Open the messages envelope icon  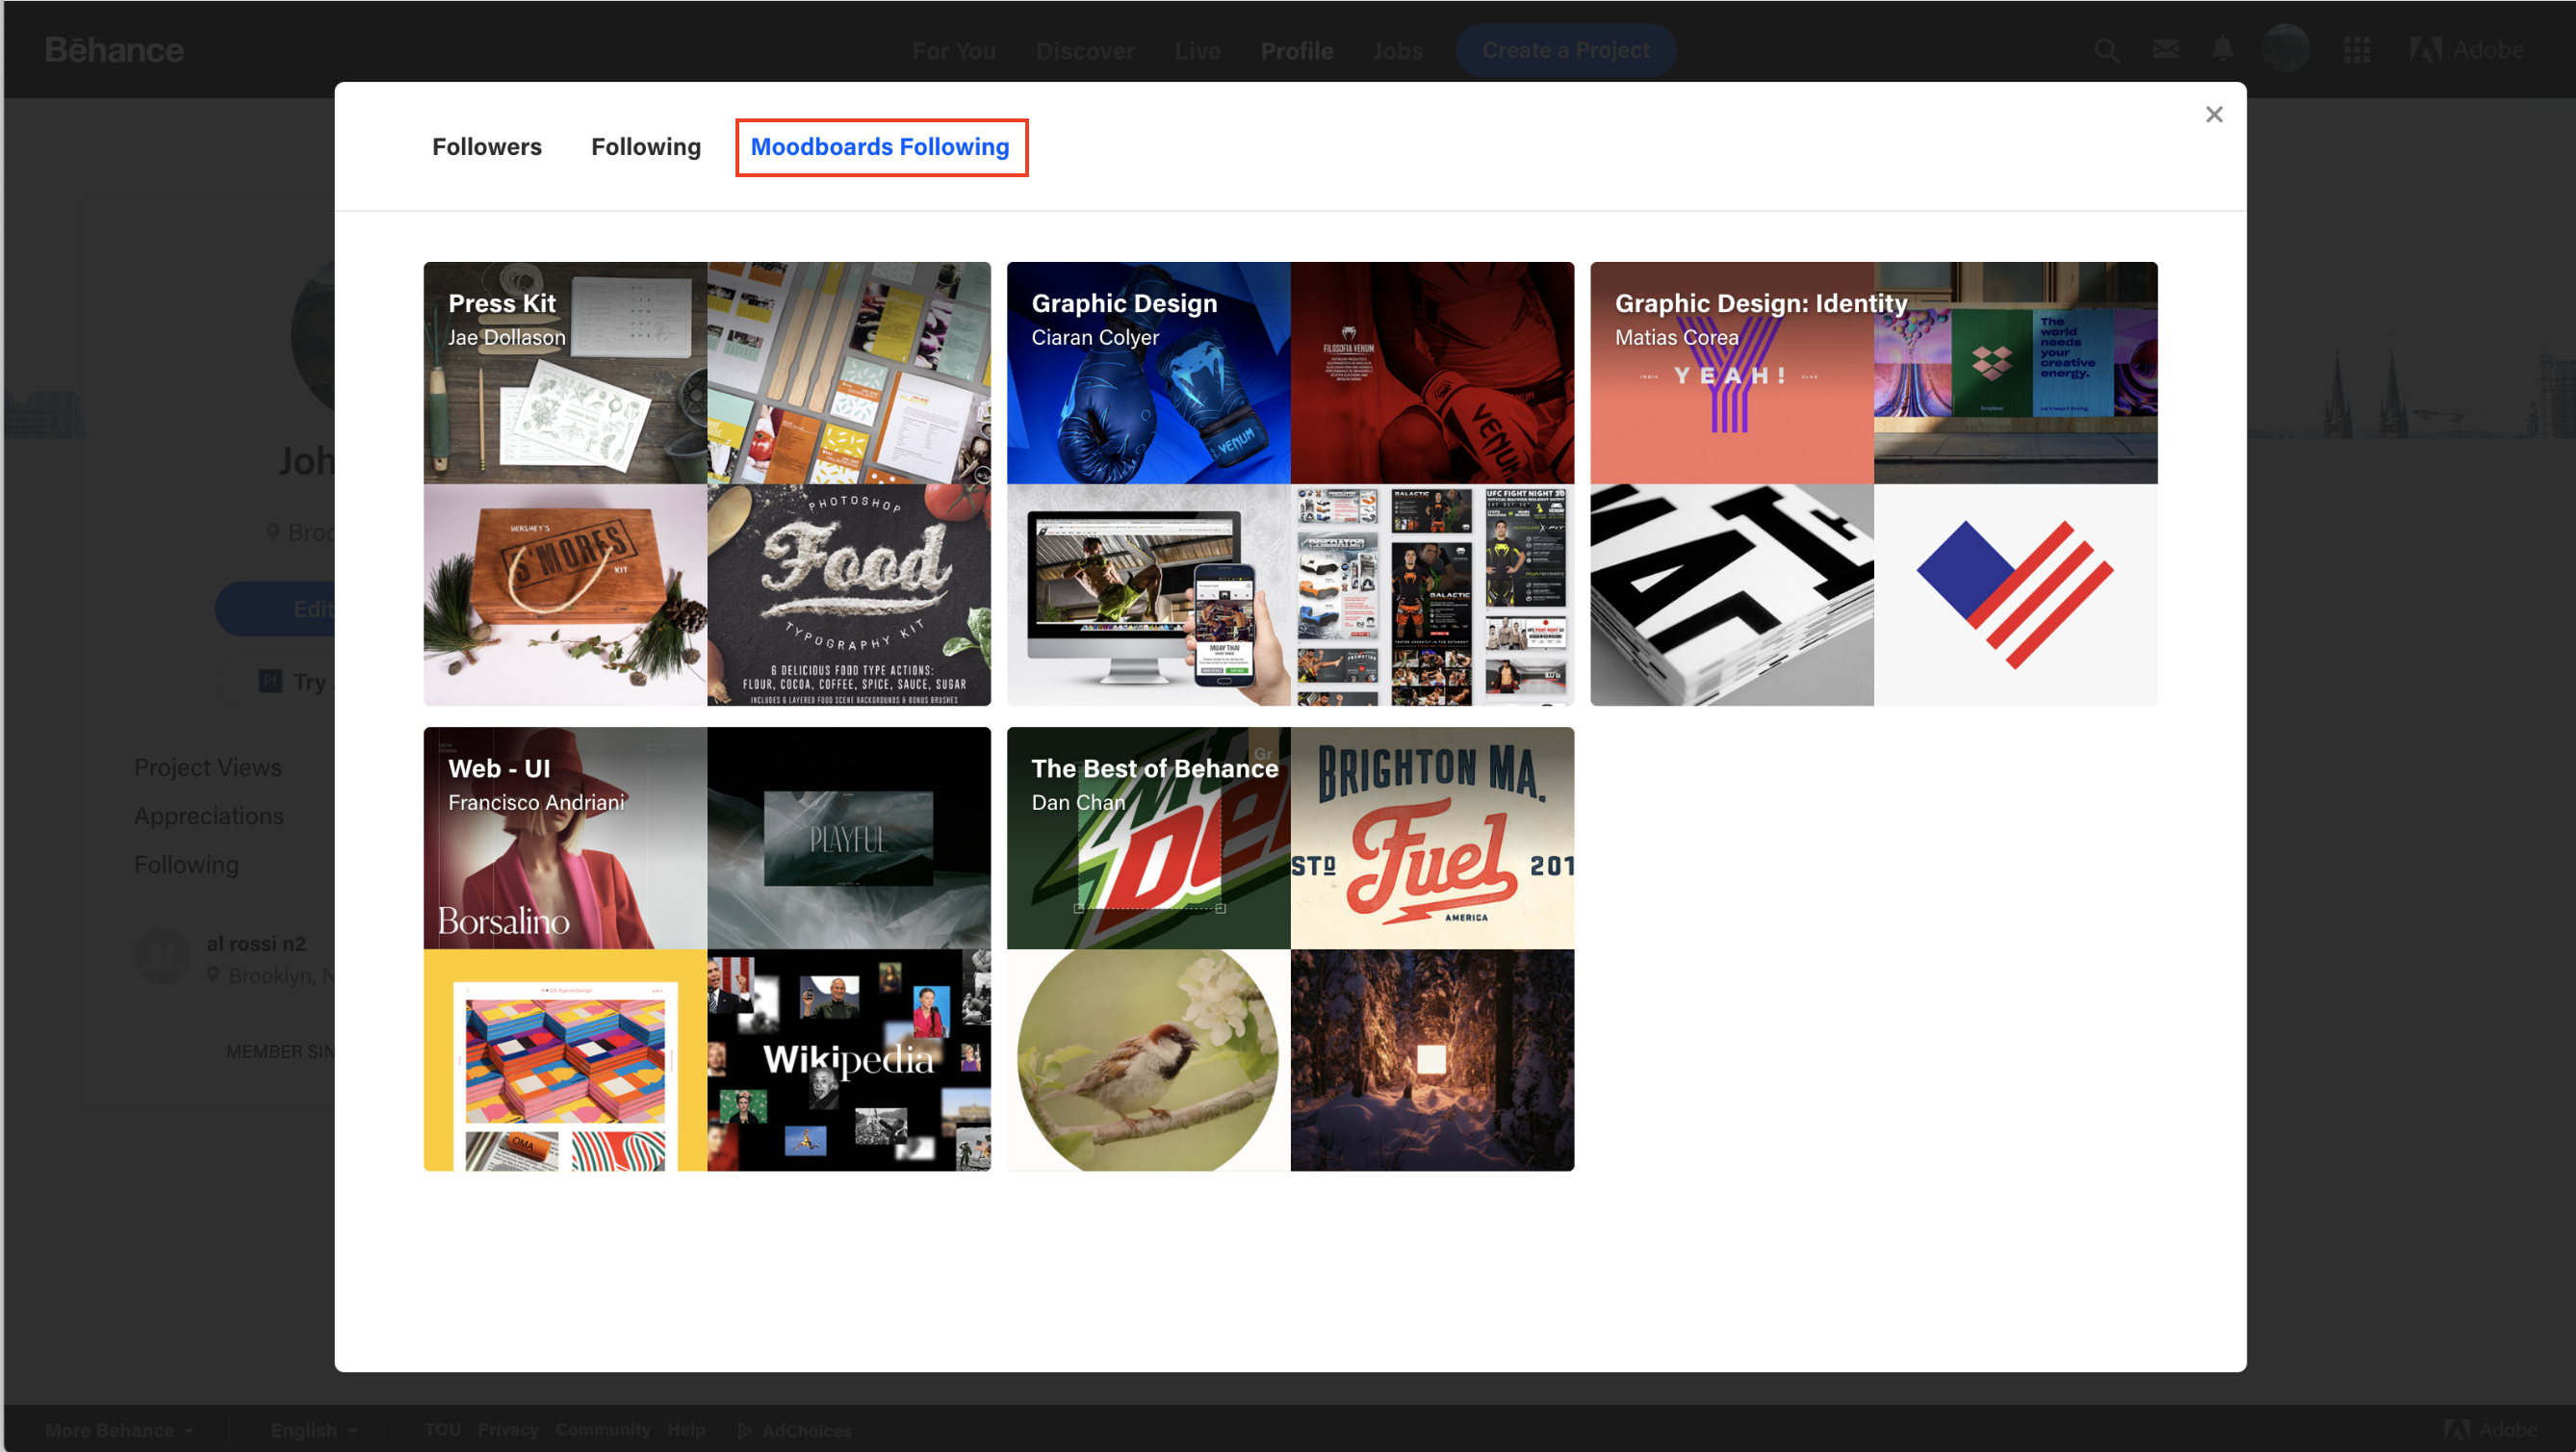click(x=2166, y=49)
